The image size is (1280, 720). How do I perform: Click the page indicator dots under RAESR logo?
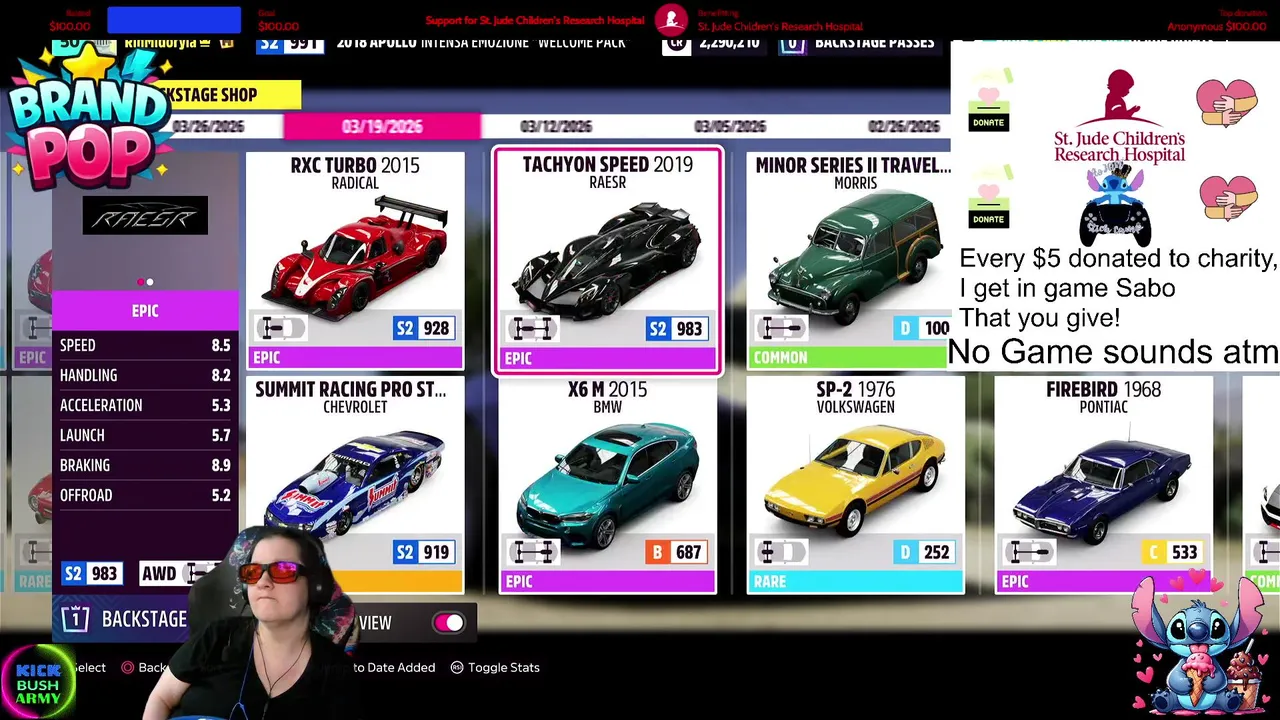click(145, 282)
